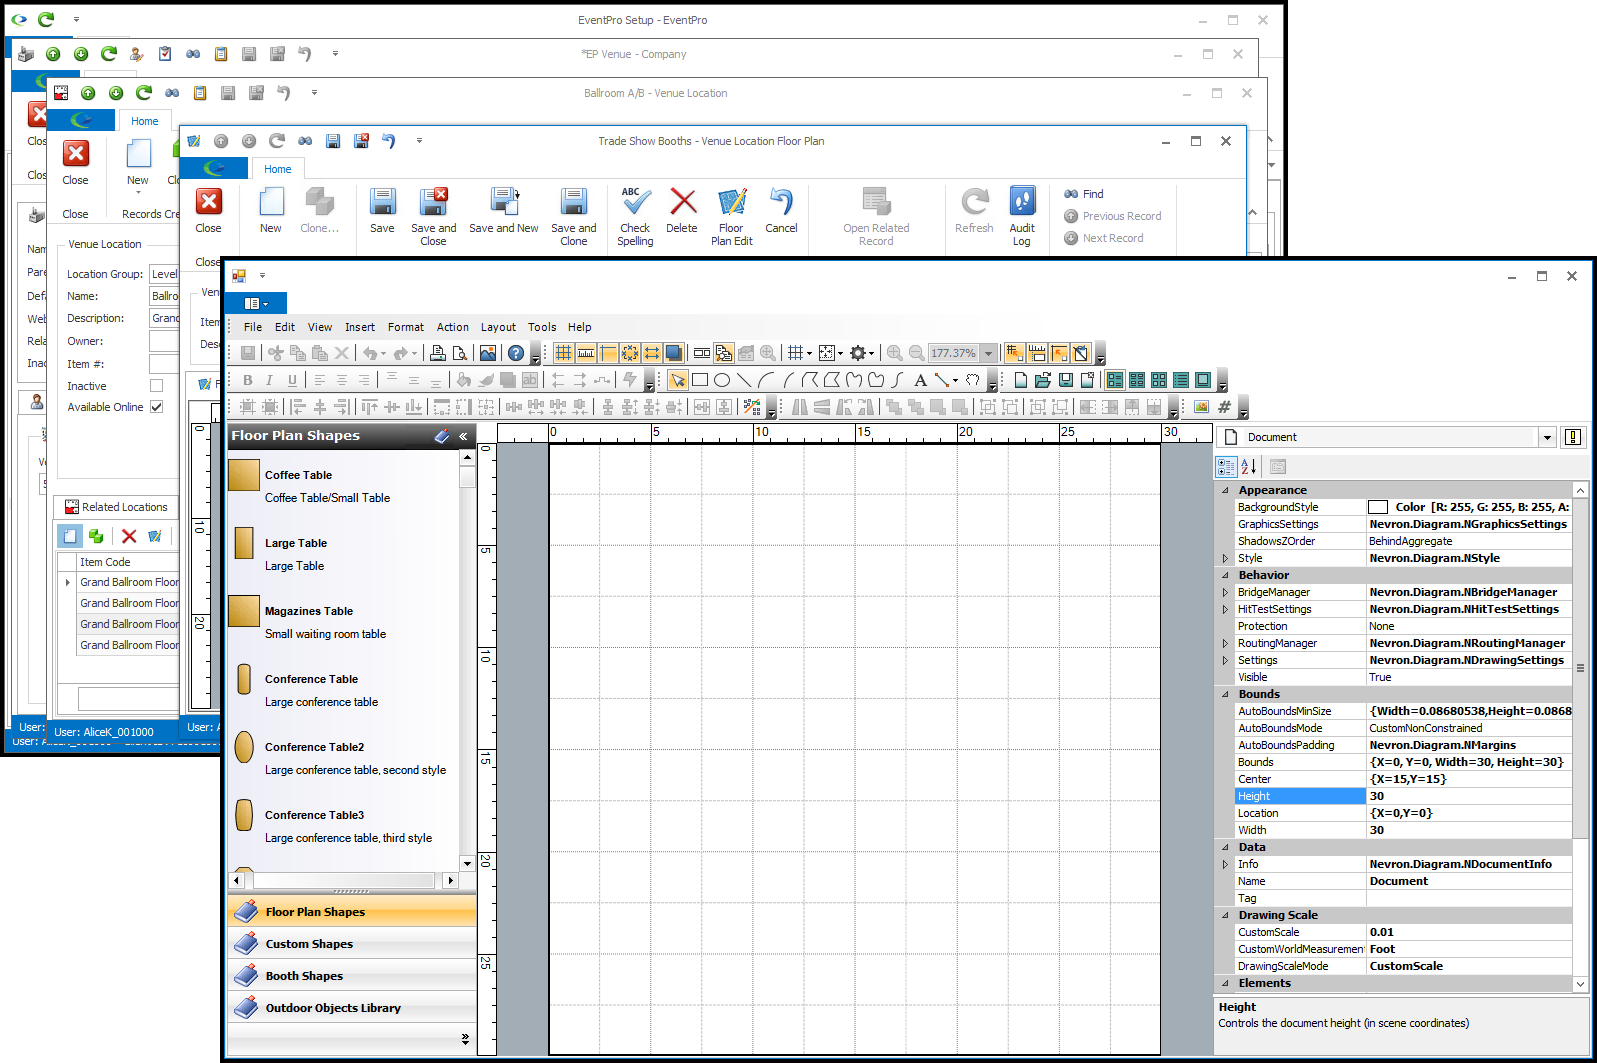
Task: Switch property grid to Categorized view
Action: coord(1226,467)
